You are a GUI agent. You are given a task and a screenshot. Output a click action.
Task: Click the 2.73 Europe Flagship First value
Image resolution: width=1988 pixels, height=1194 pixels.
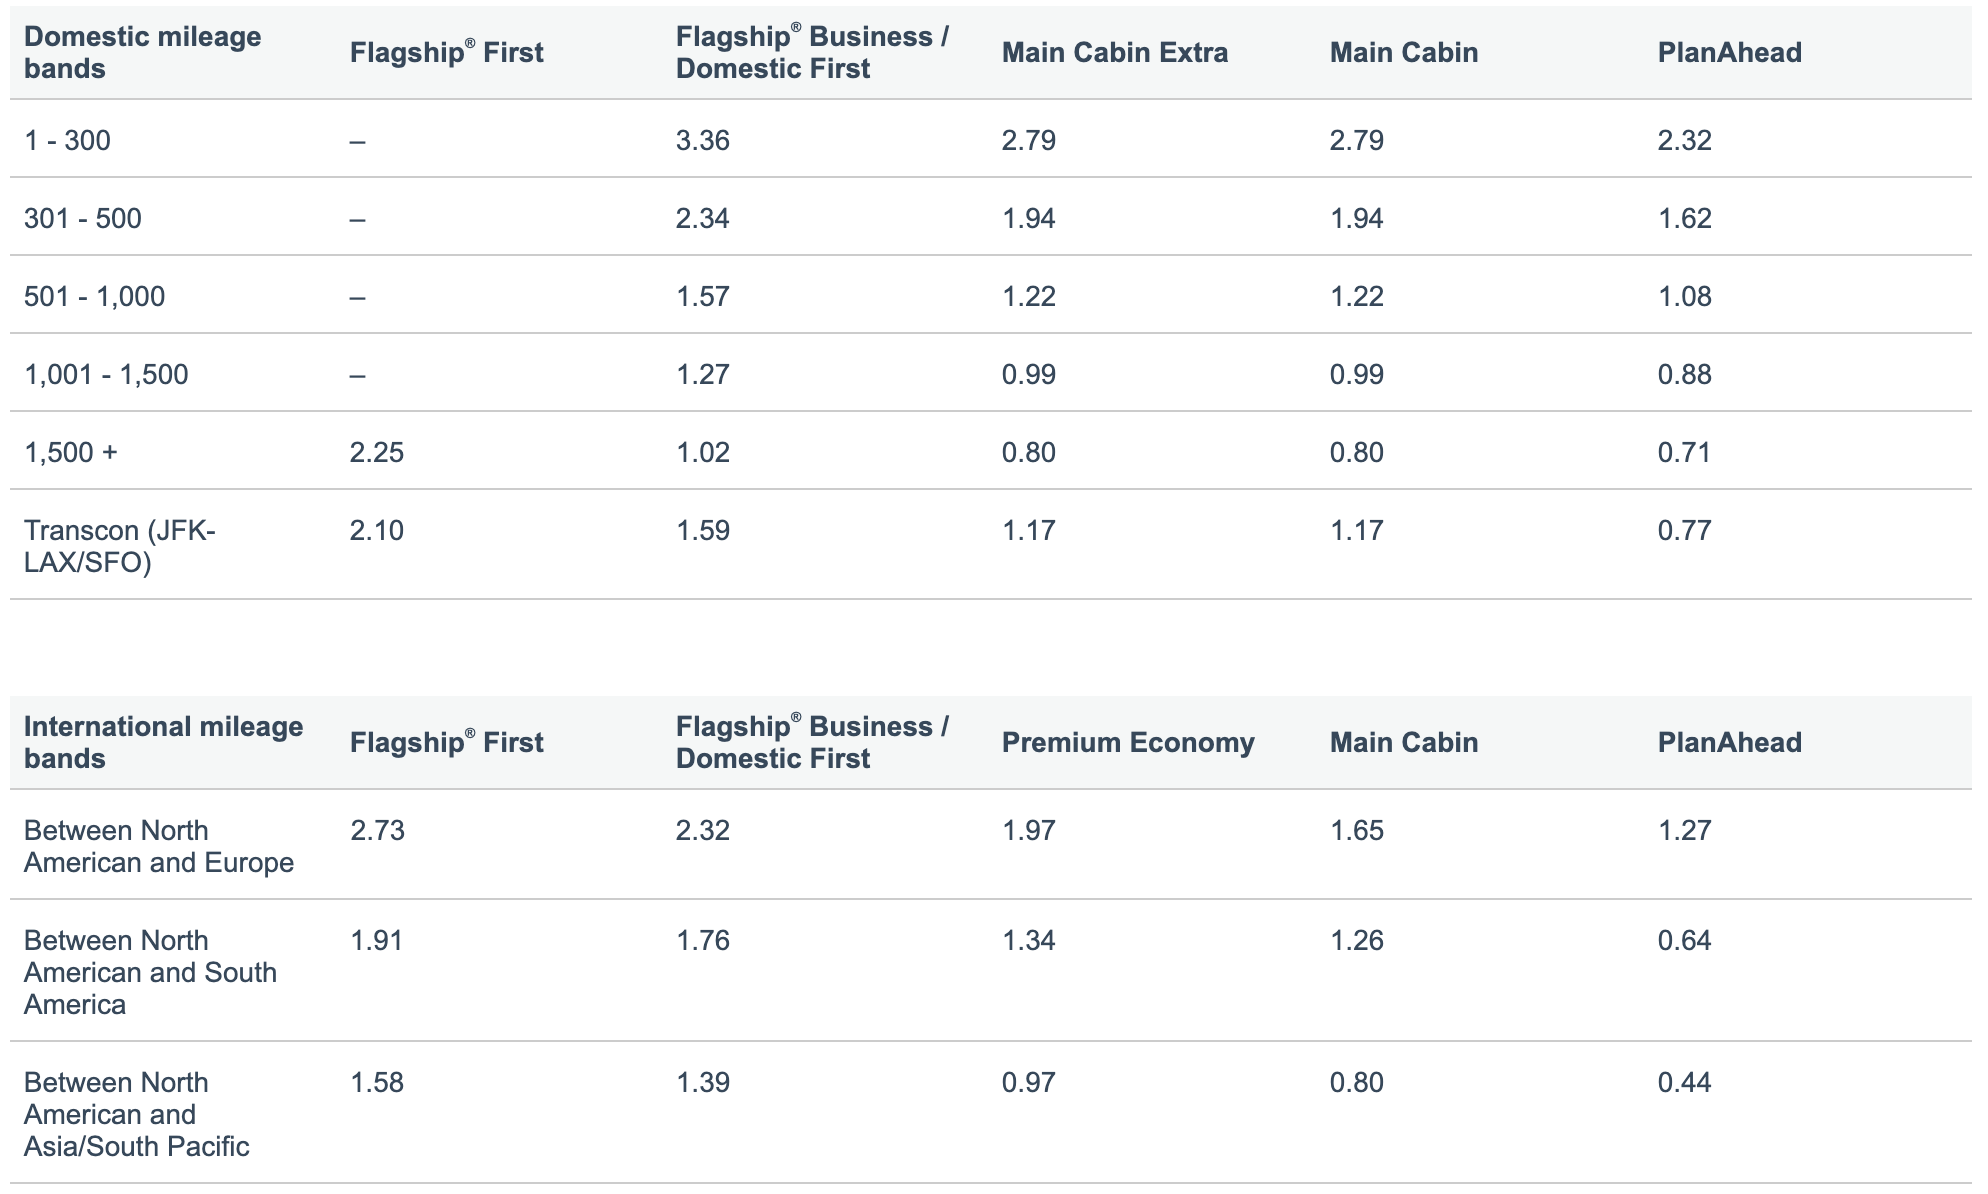[x=377, y=830]
